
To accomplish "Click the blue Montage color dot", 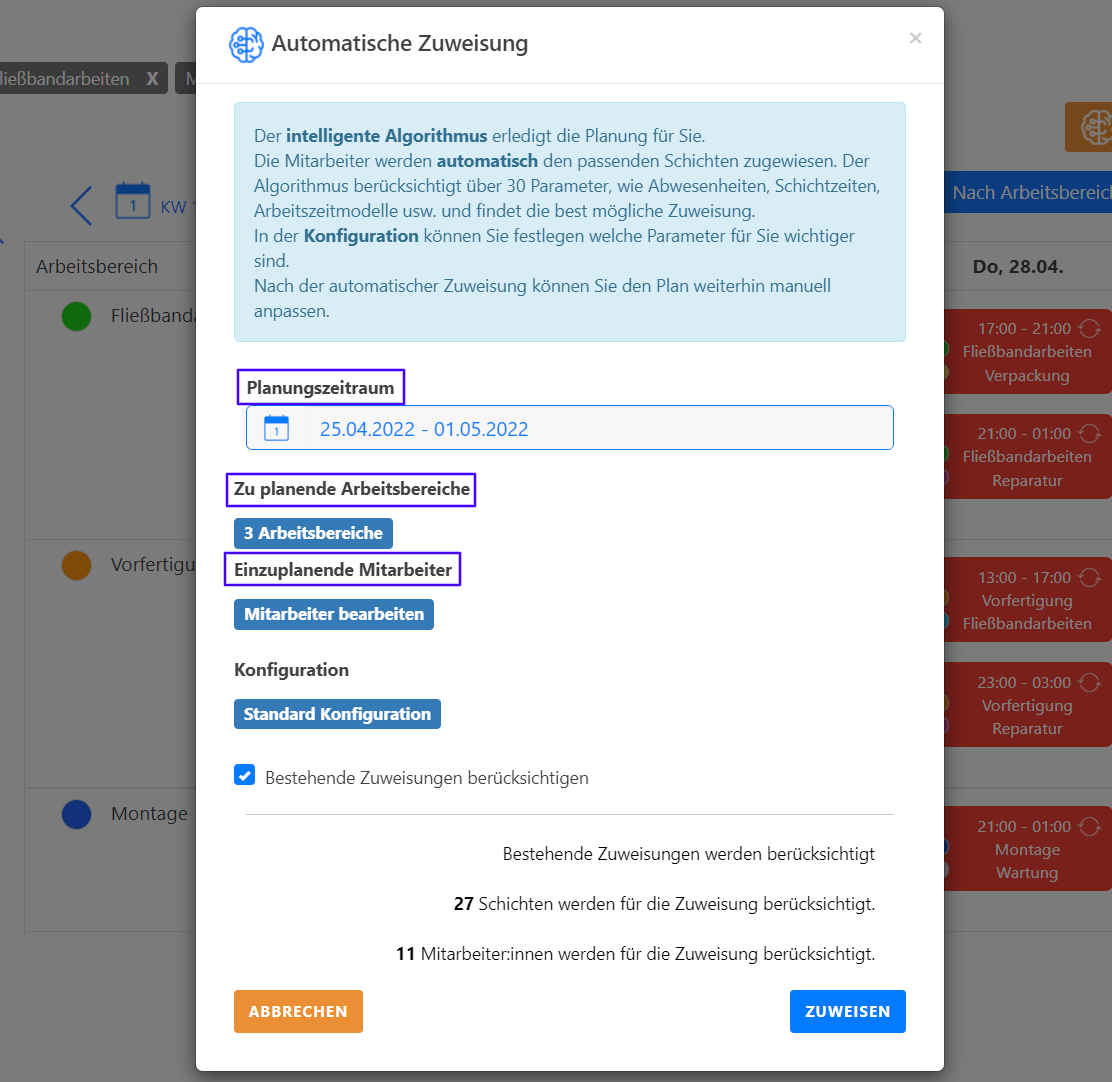I will (76, 814).
